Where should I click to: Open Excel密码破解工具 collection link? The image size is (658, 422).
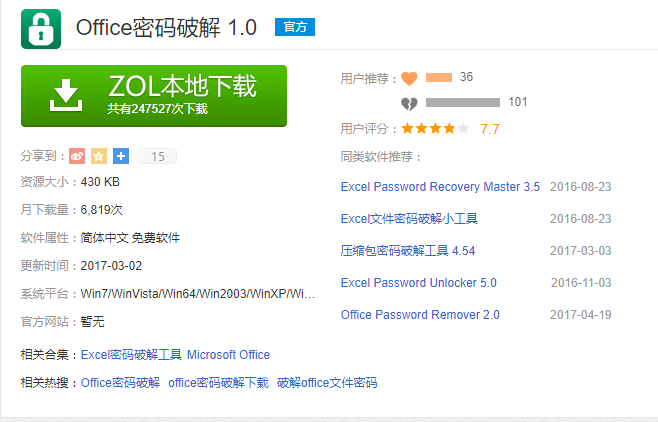click(x=131, y=355)
